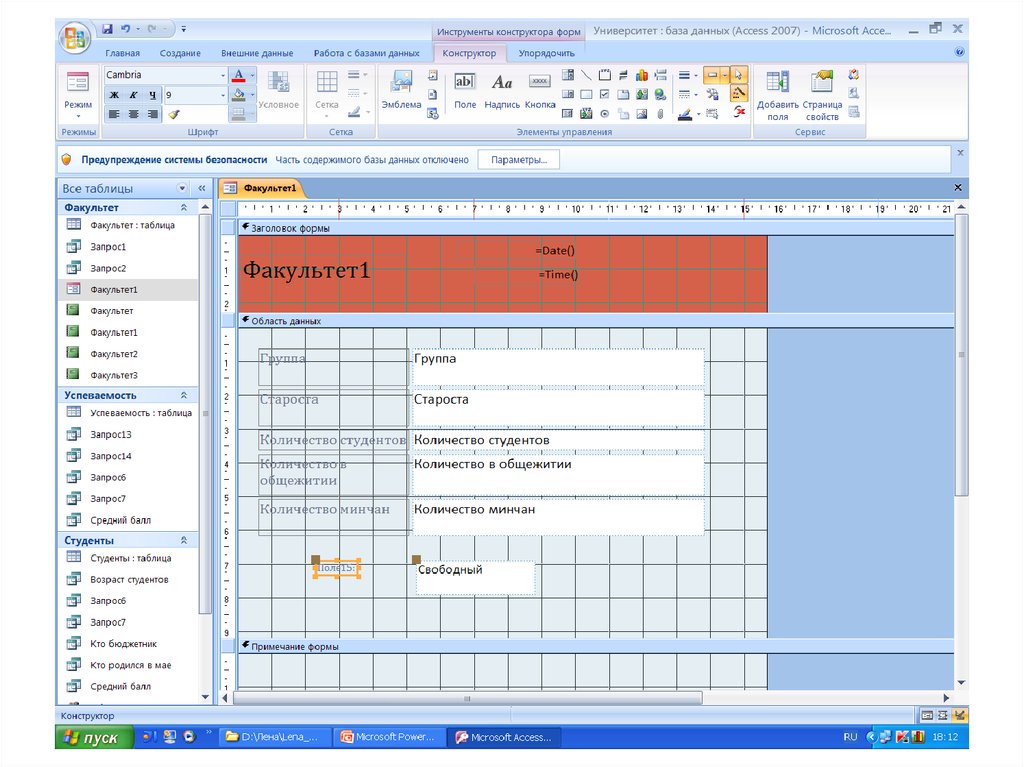Image resolution: width=1024 pixels, height=767 pixels.
Task: Click the Параметры... security warning button
Action: [518, 160]
